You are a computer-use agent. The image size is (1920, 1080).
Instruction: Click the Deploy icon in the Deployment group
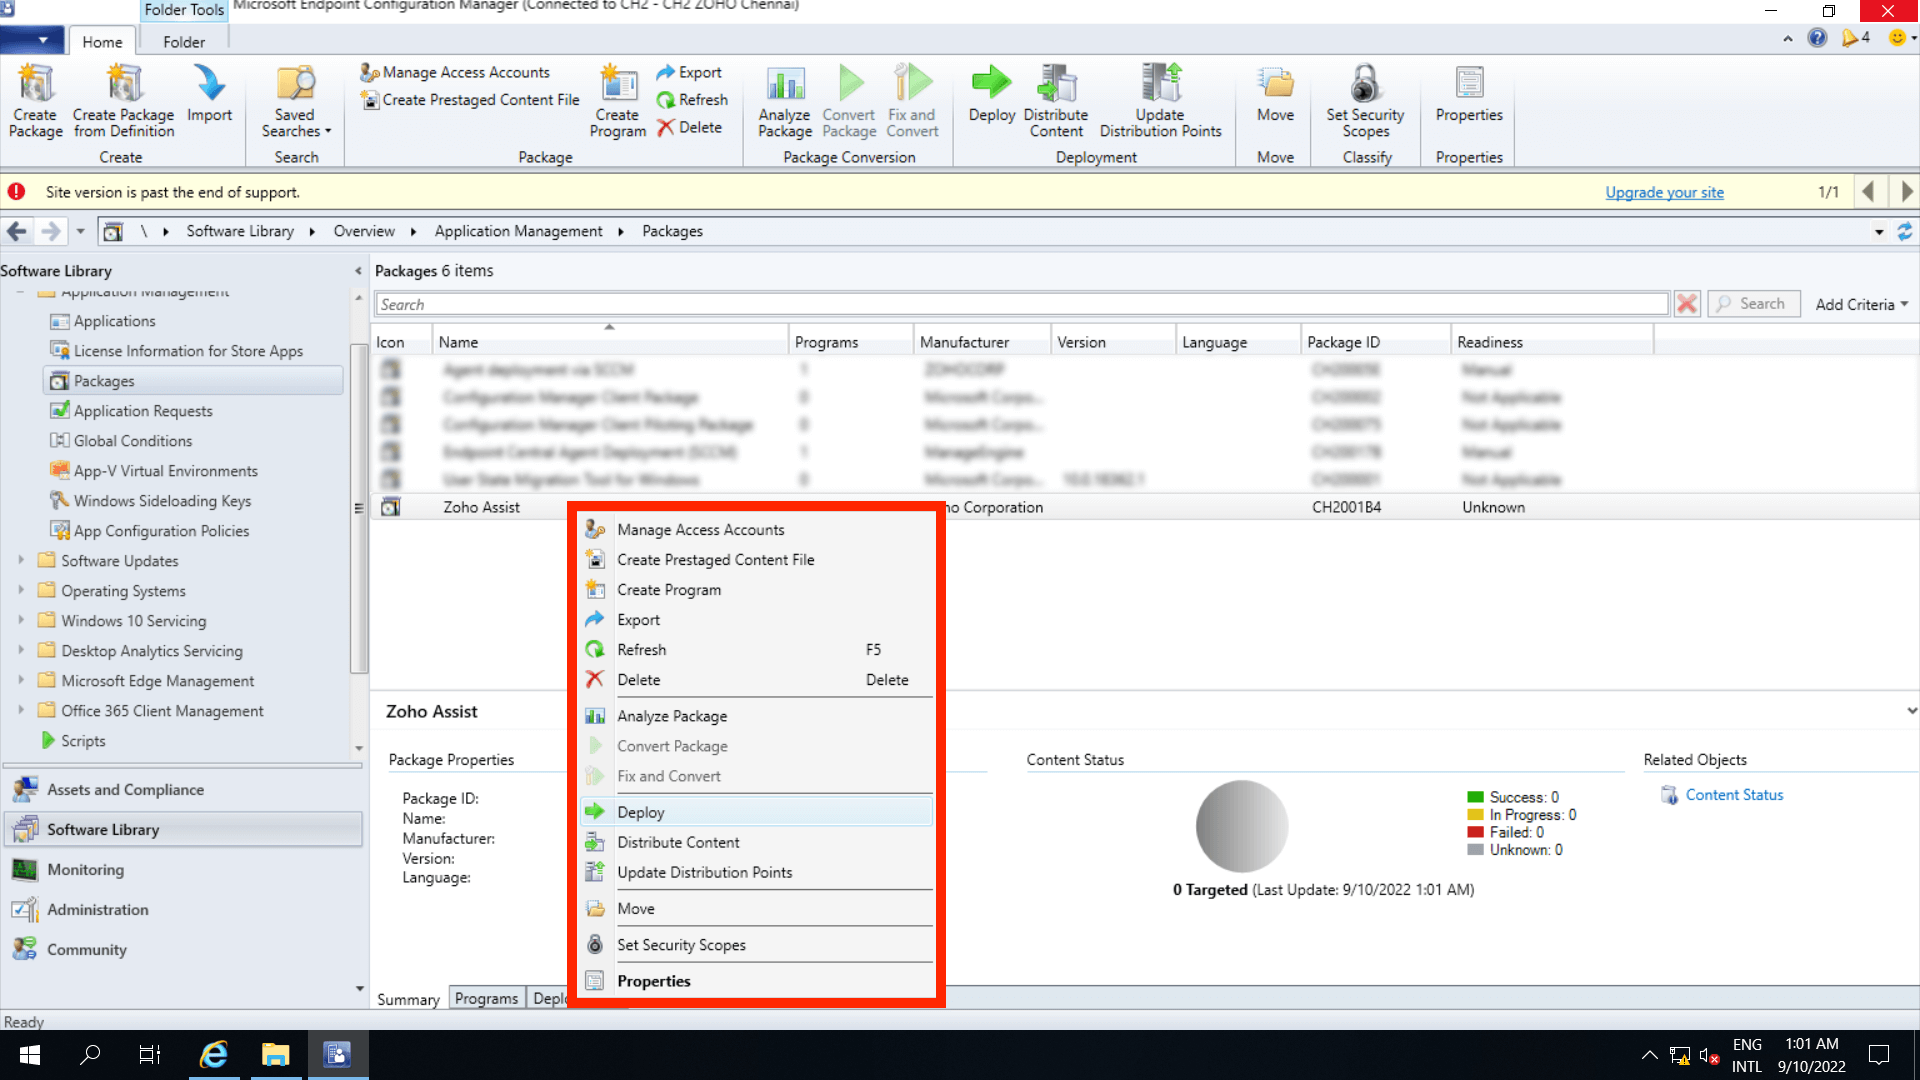pos(991,100)
